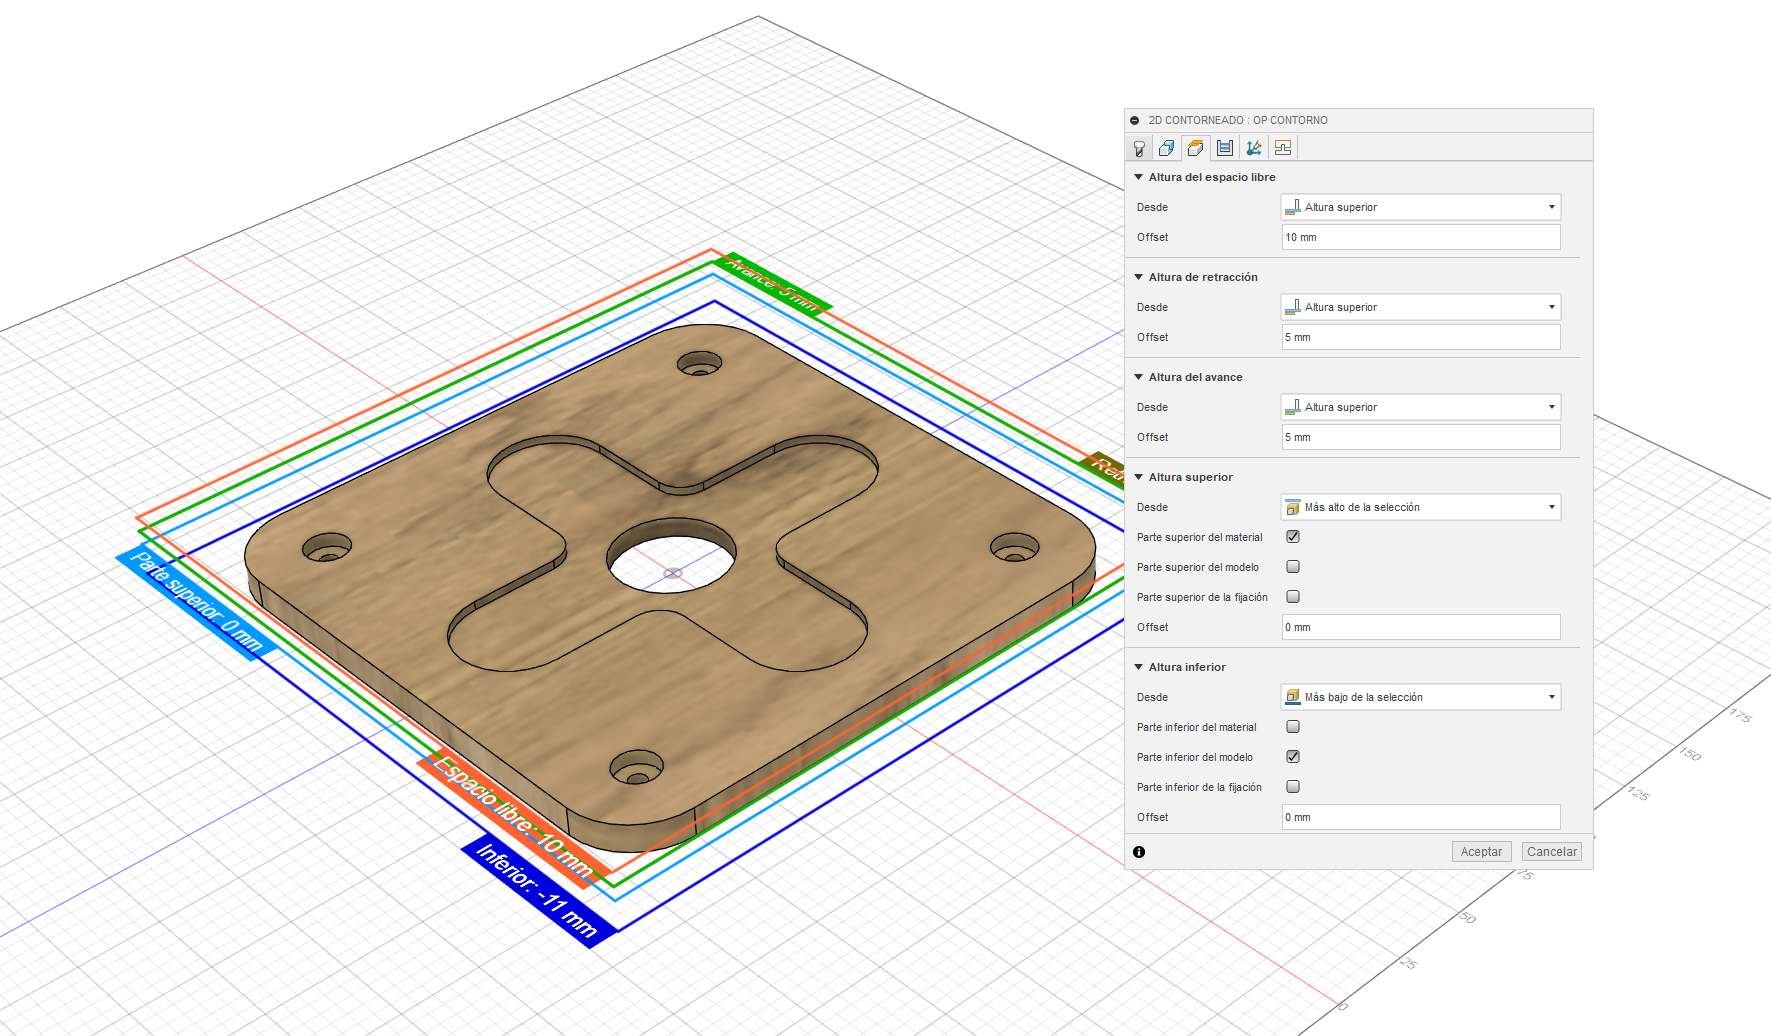This screenshot has width=1771, height=1036.
Task: Enable Parte superior del modelo checkbox
Action: (x=1293, y=567)
